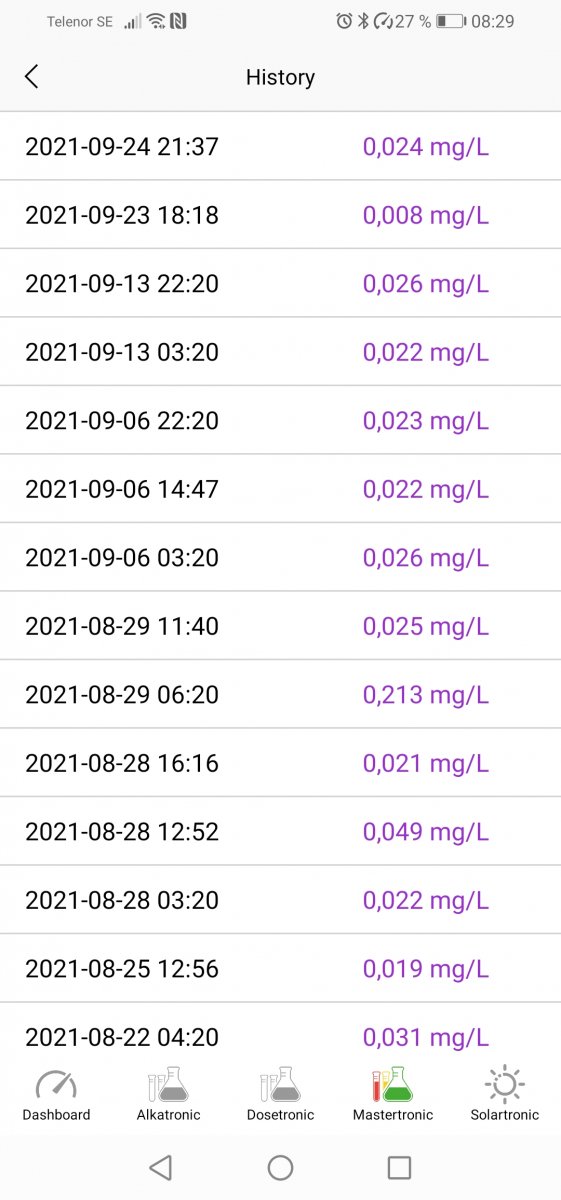The height and width of the screenshot is (1200, 561).
Task: Switch to the Solartronic tab label
Action: tap(505, 1115)
